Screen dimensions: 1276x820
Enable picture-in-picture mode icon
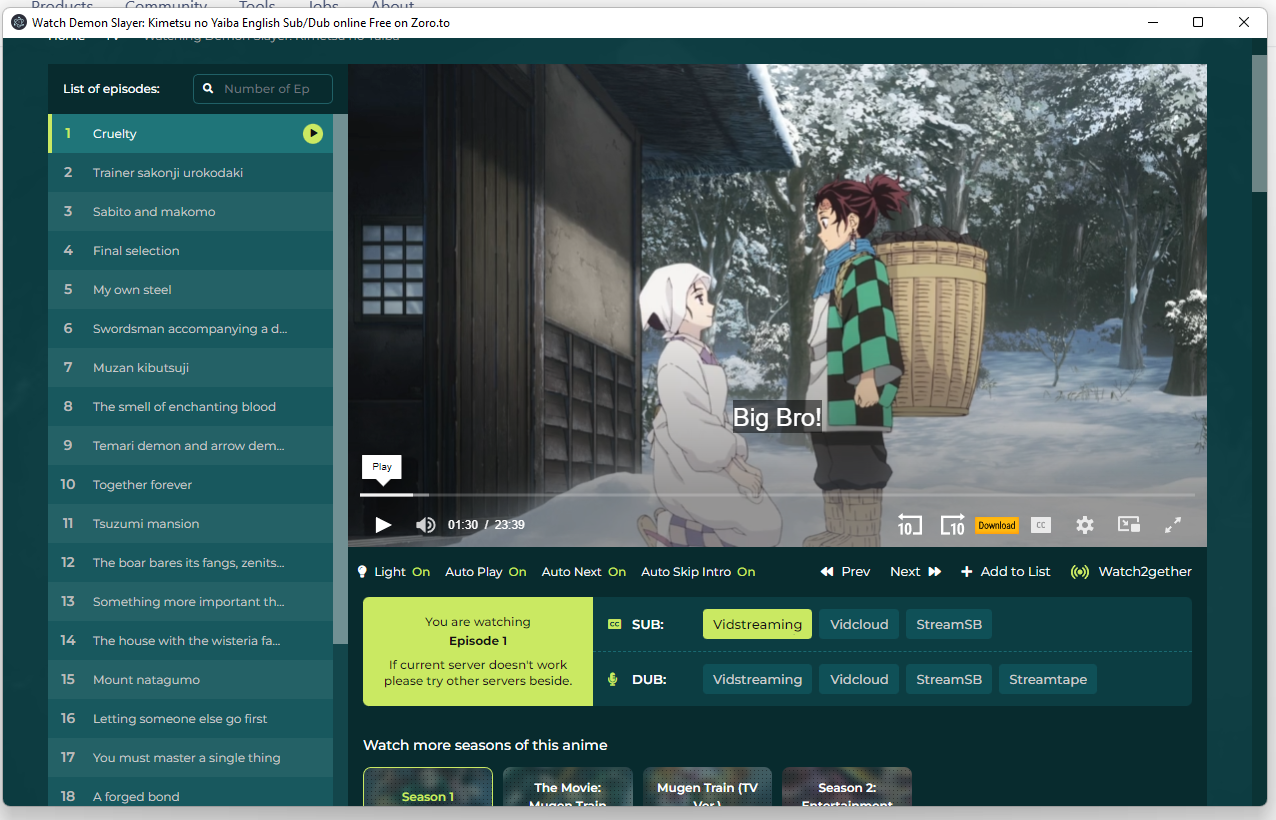point(1129,524)
